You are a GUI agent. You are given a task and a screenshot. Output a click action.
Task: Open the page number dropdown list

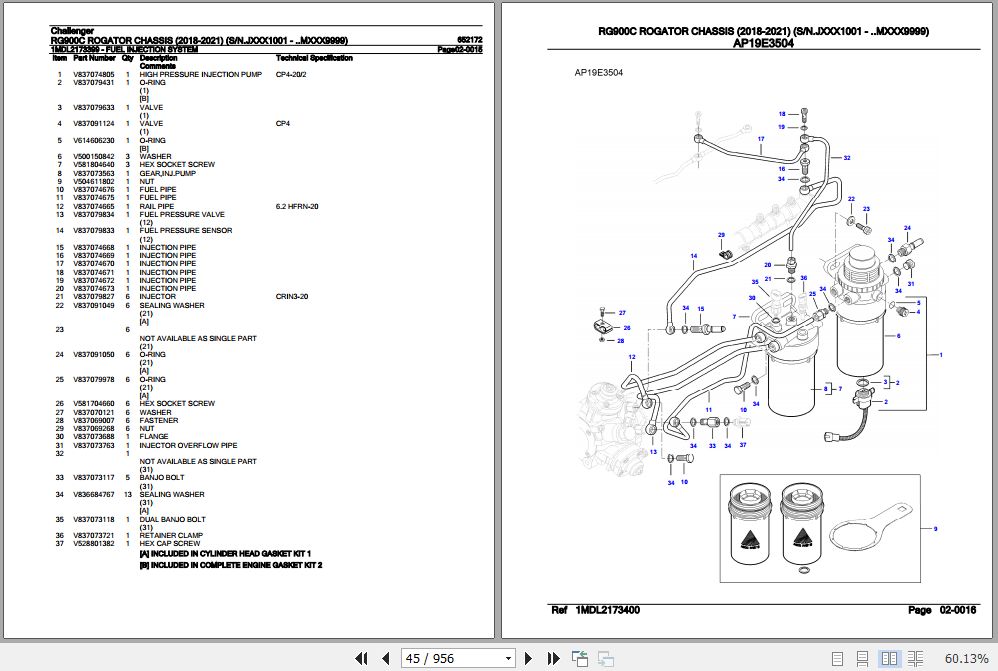508,658
